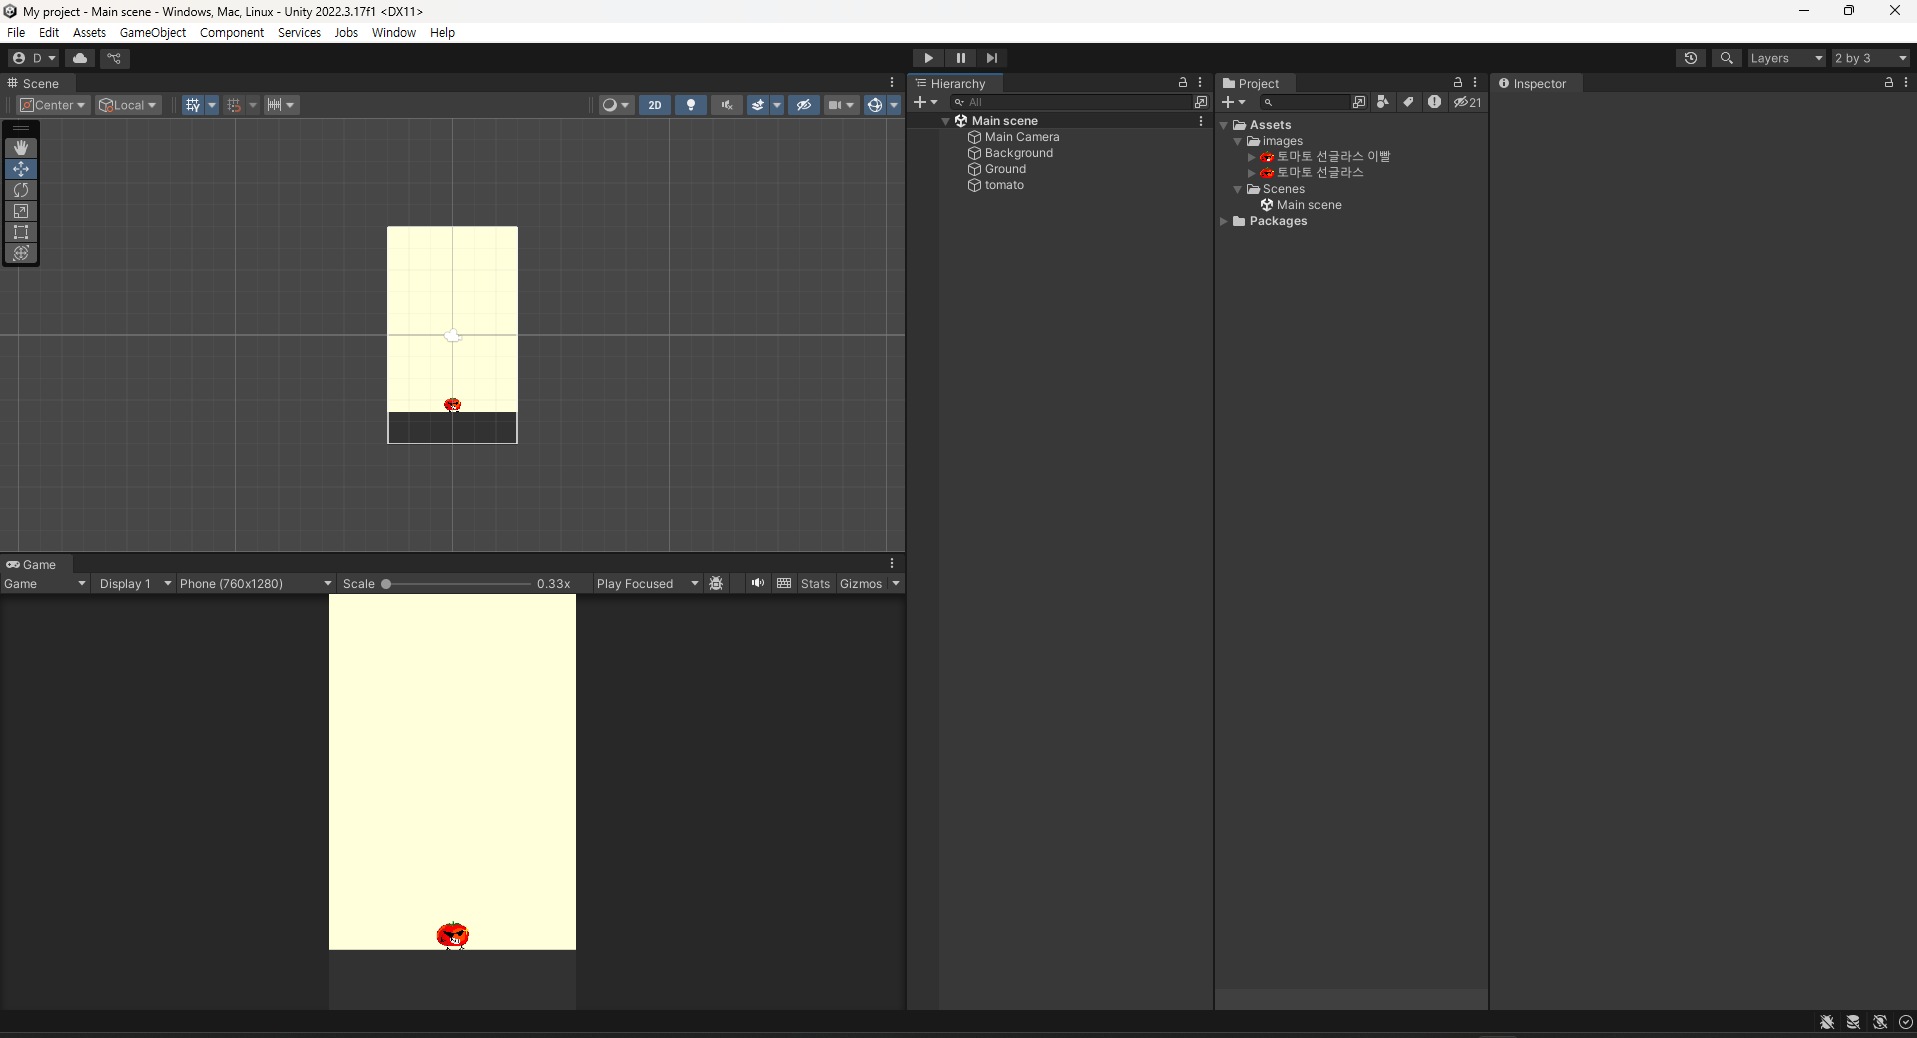Viewport: 1917px width, 1038px height.
Task: Open the Window menu
Action: [394, 32]
